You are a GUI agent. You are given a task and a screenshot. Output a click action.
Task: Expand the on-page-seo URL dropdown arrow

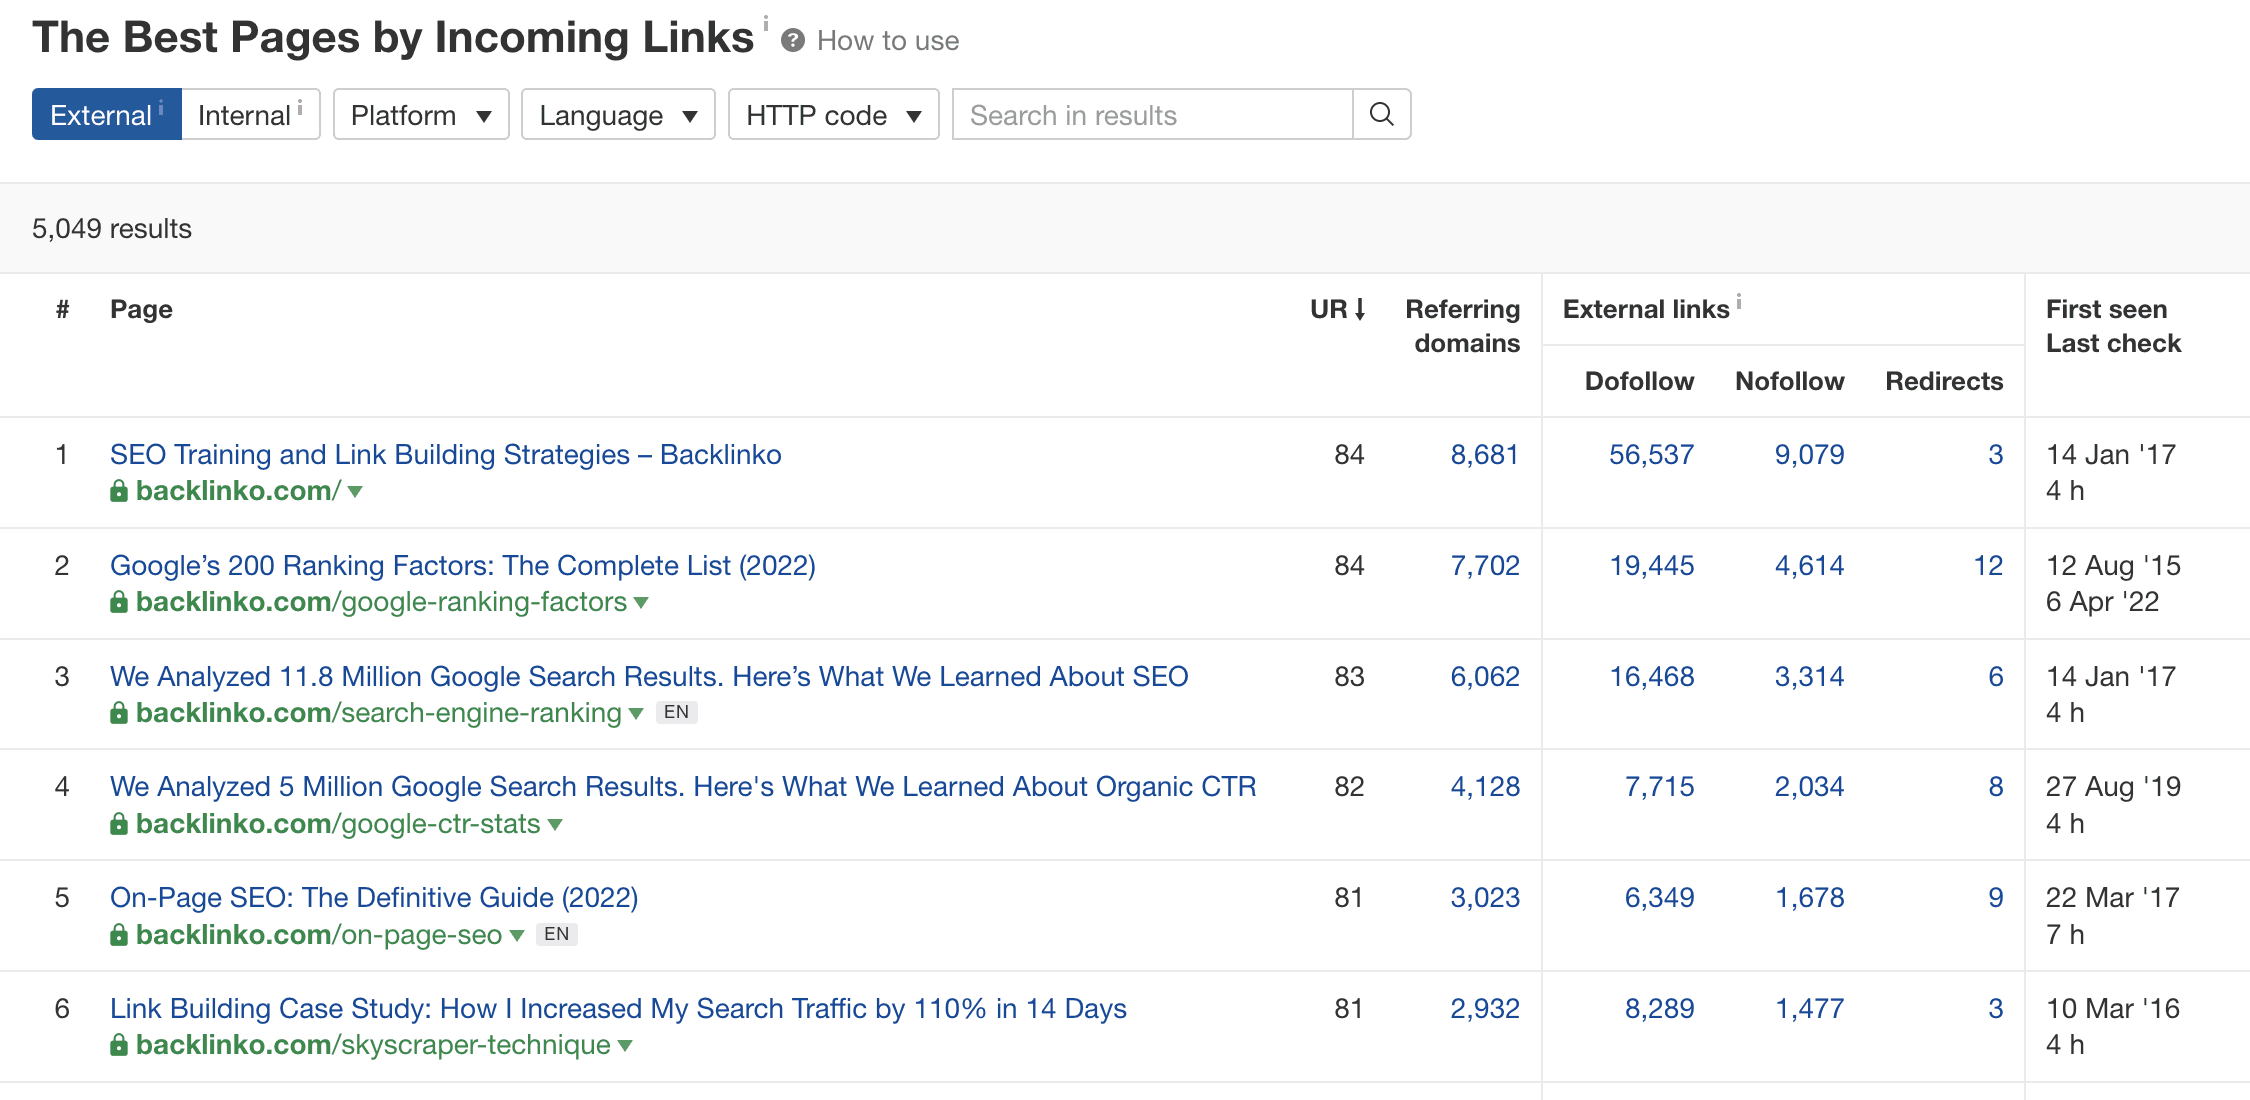(517, 936)
